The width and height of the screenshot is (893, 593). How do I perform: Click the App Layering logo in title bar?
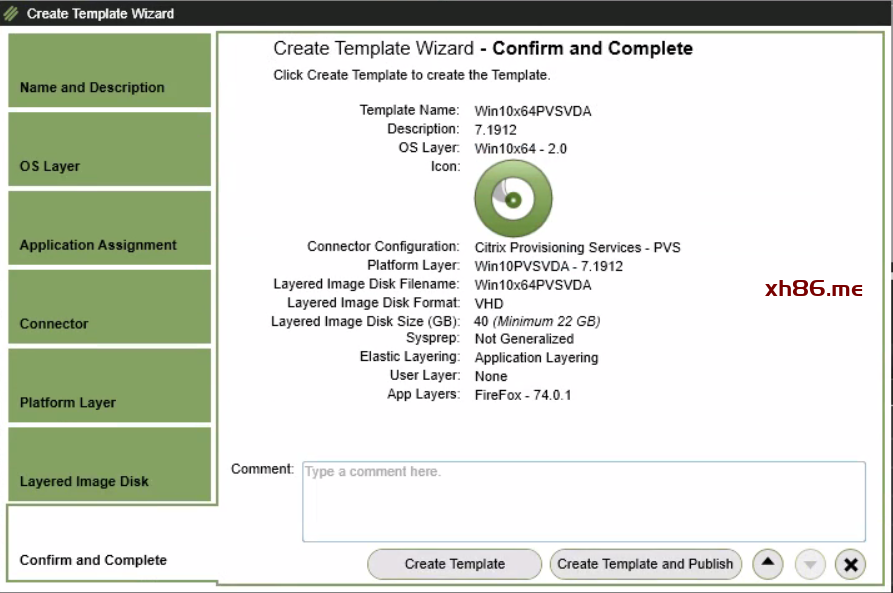(x=12, y=13)
